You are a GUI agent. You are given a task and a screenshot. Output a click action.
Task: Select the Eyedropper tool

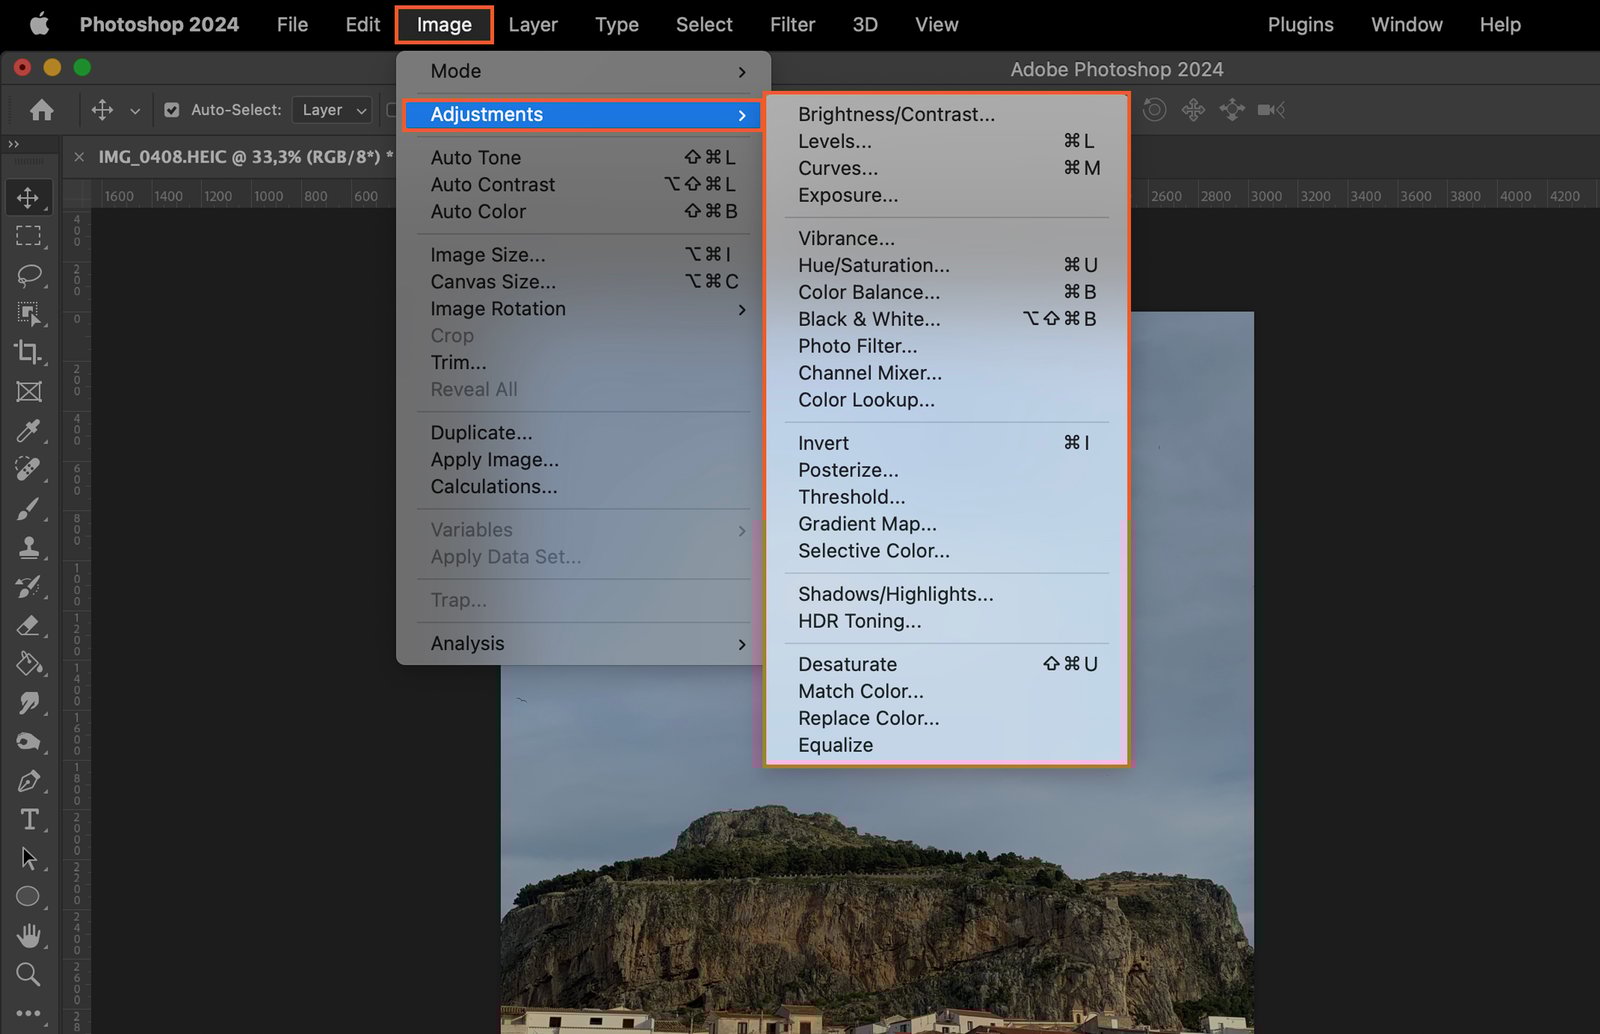[28, 431]
